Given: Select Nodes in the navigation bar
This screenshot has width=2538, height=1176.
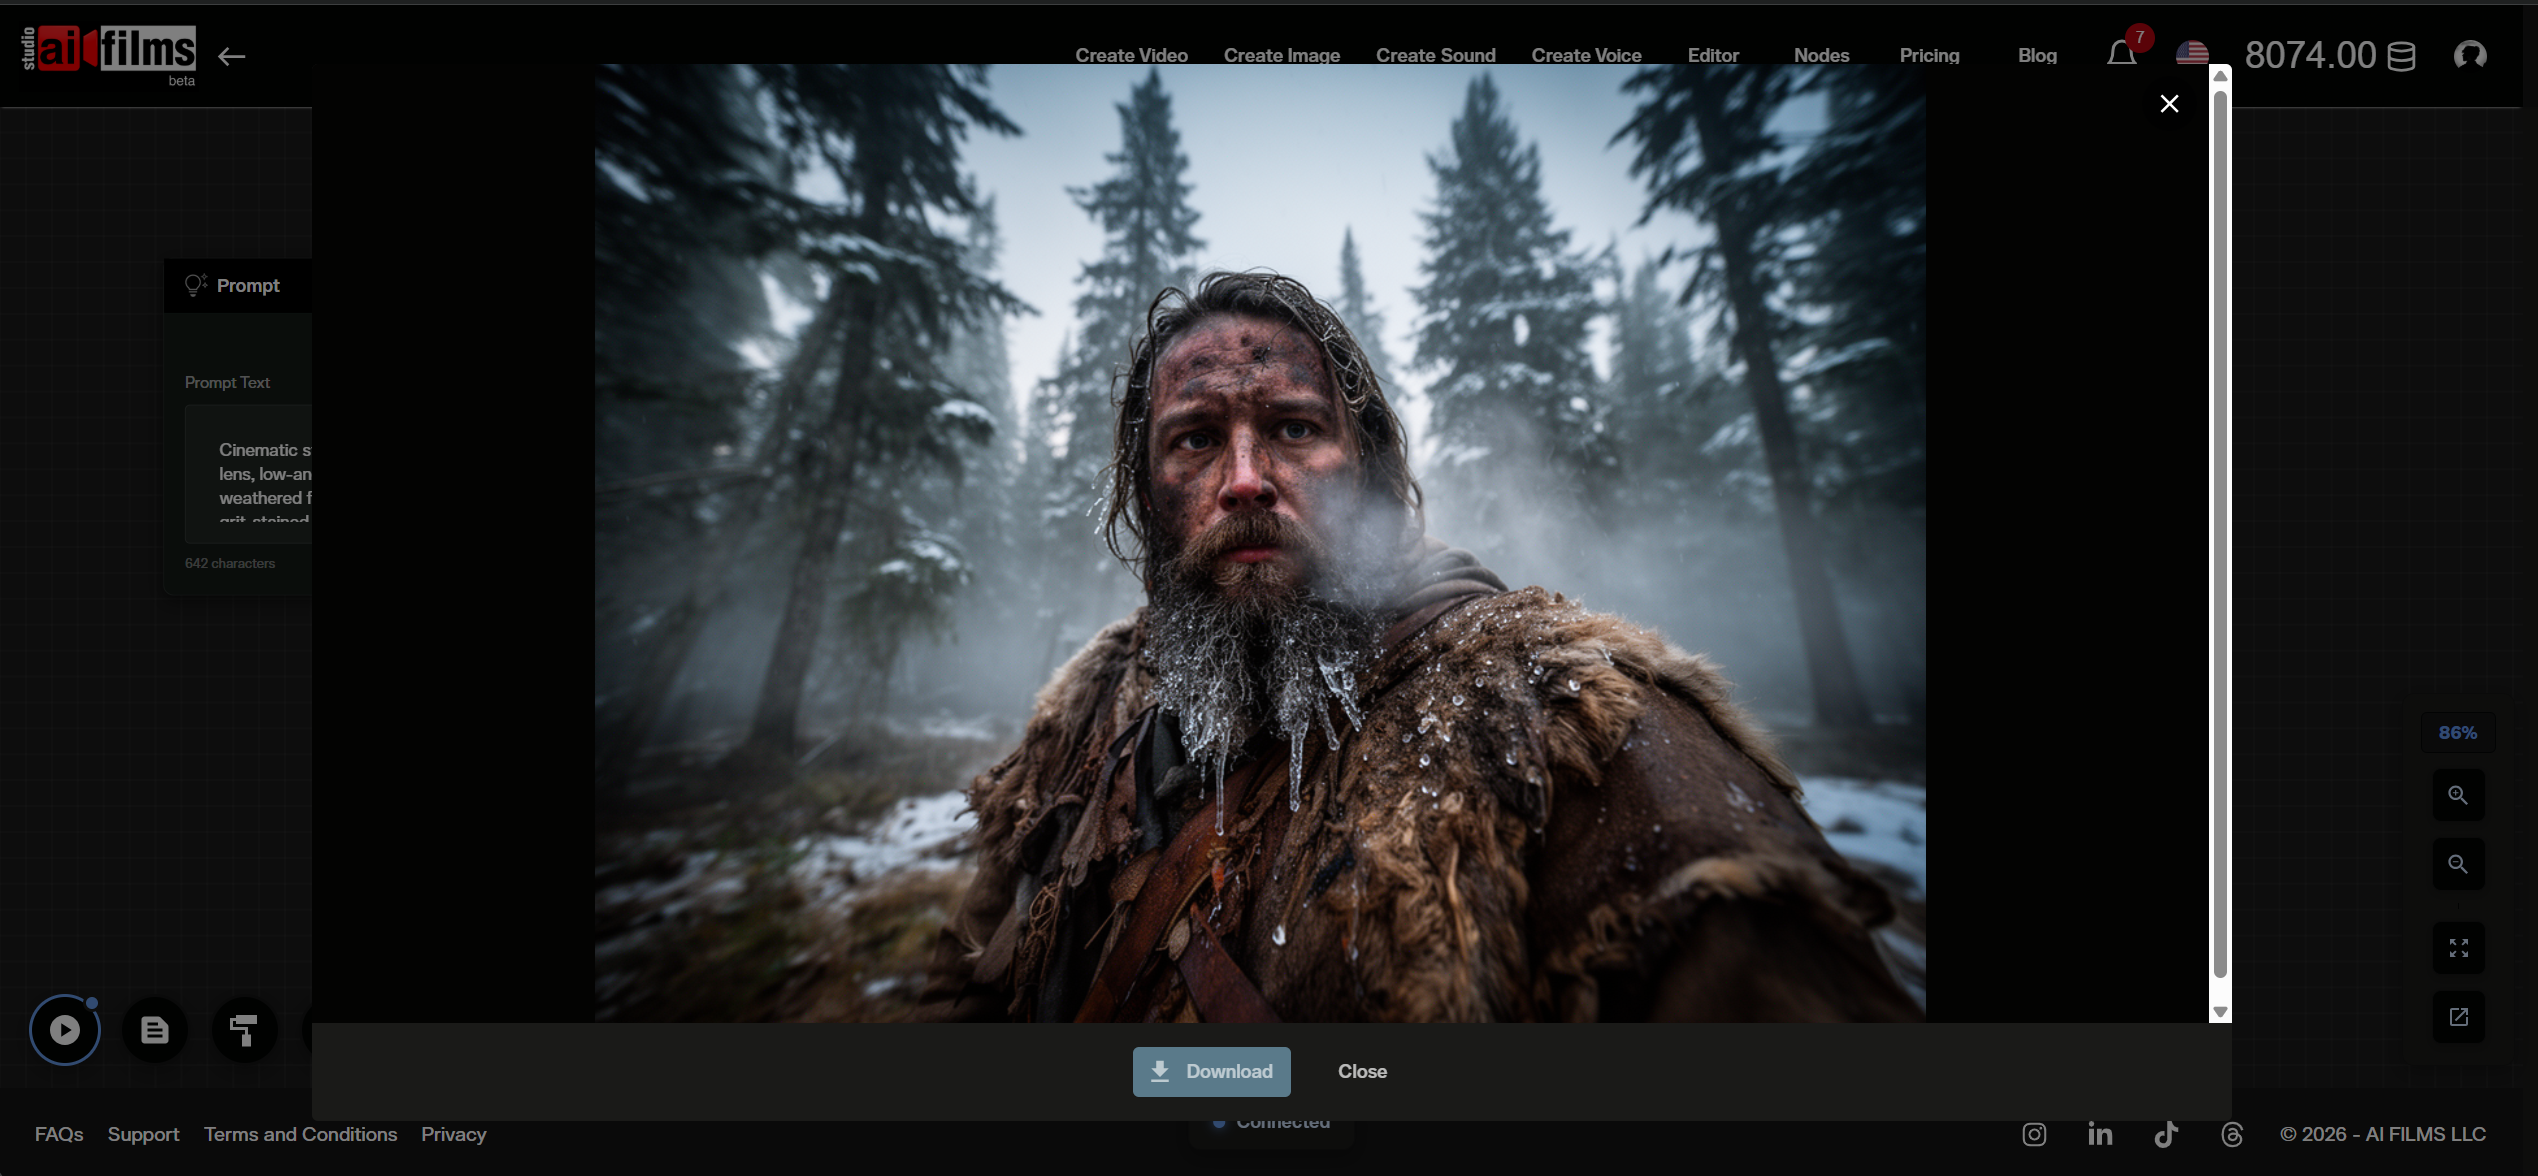Looking at the screenshot, I should click(1821, 55).
